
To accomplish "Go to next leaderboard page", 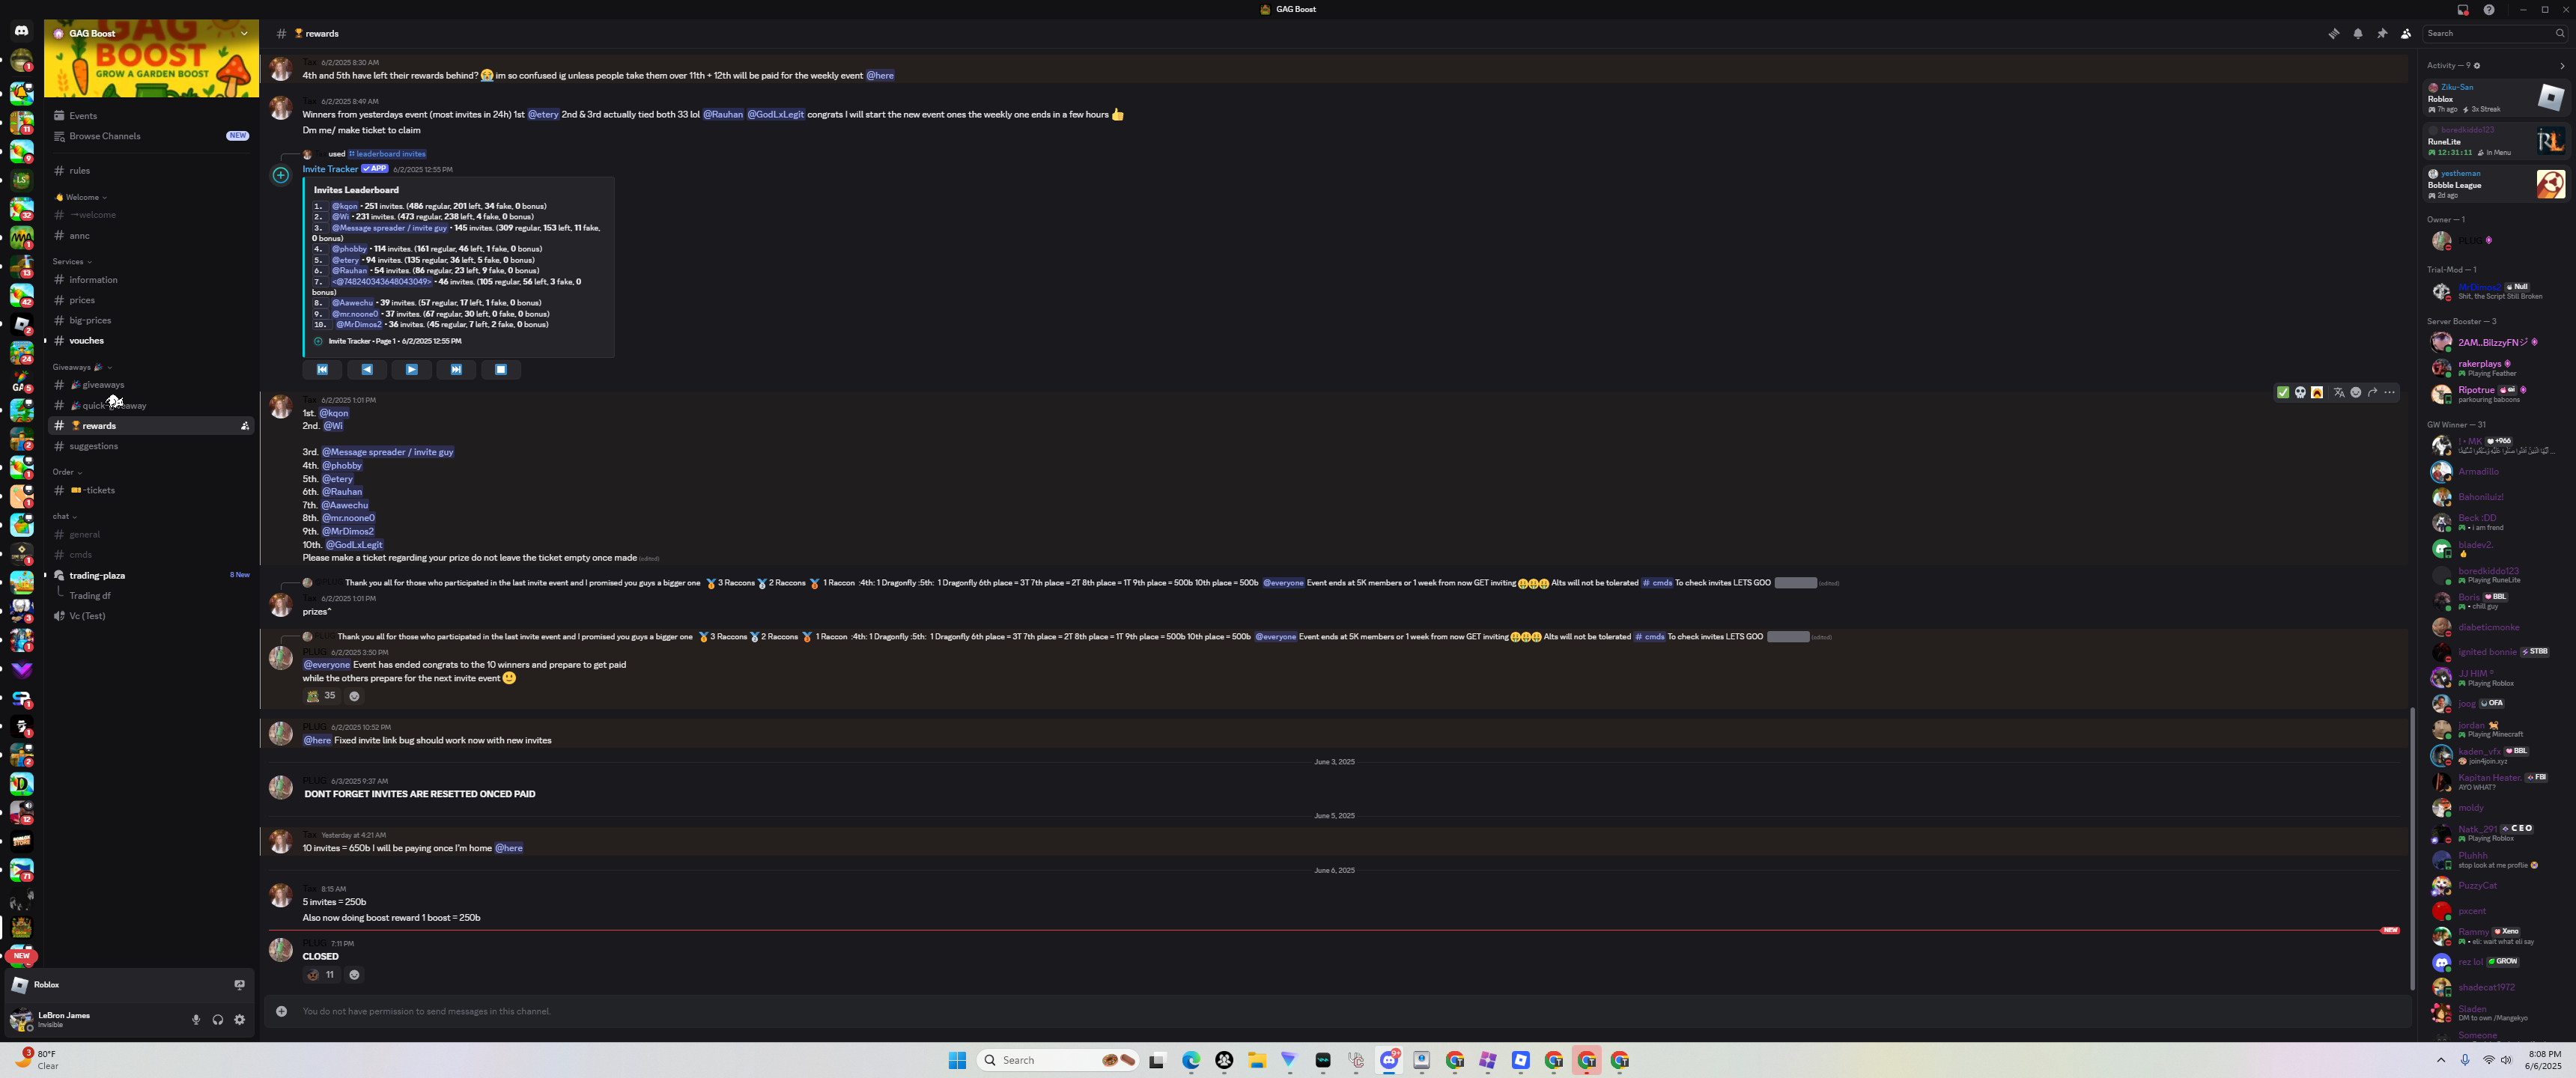I will tap(412, 370).
